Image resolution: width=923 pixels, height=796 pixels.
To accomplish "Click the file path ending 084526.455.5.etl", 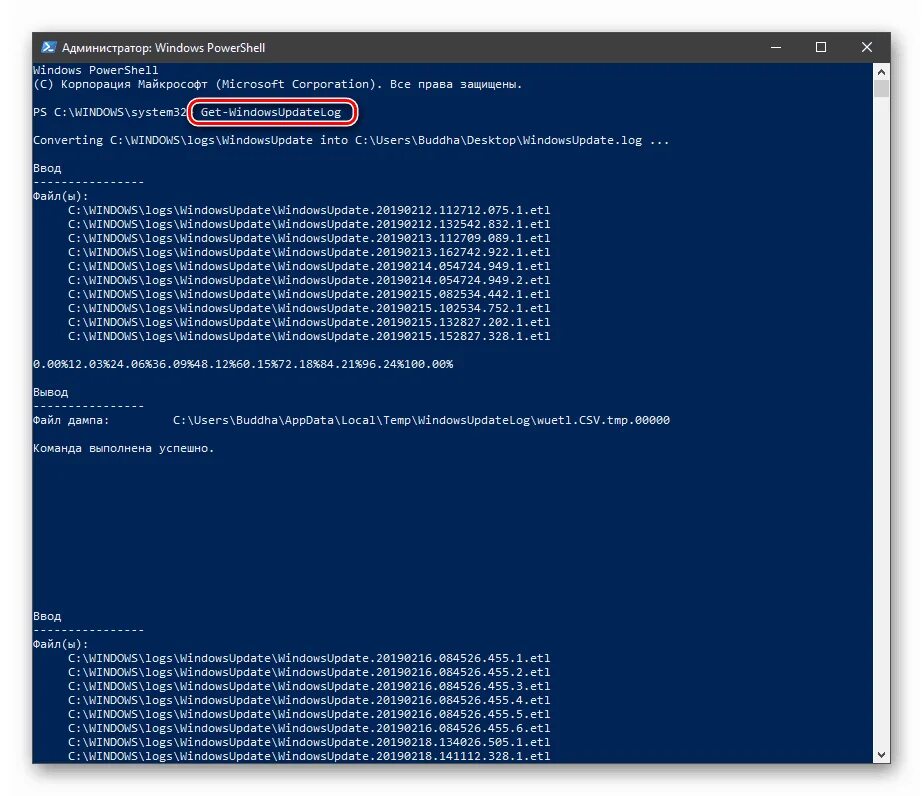I will click(x=309, y=714).
